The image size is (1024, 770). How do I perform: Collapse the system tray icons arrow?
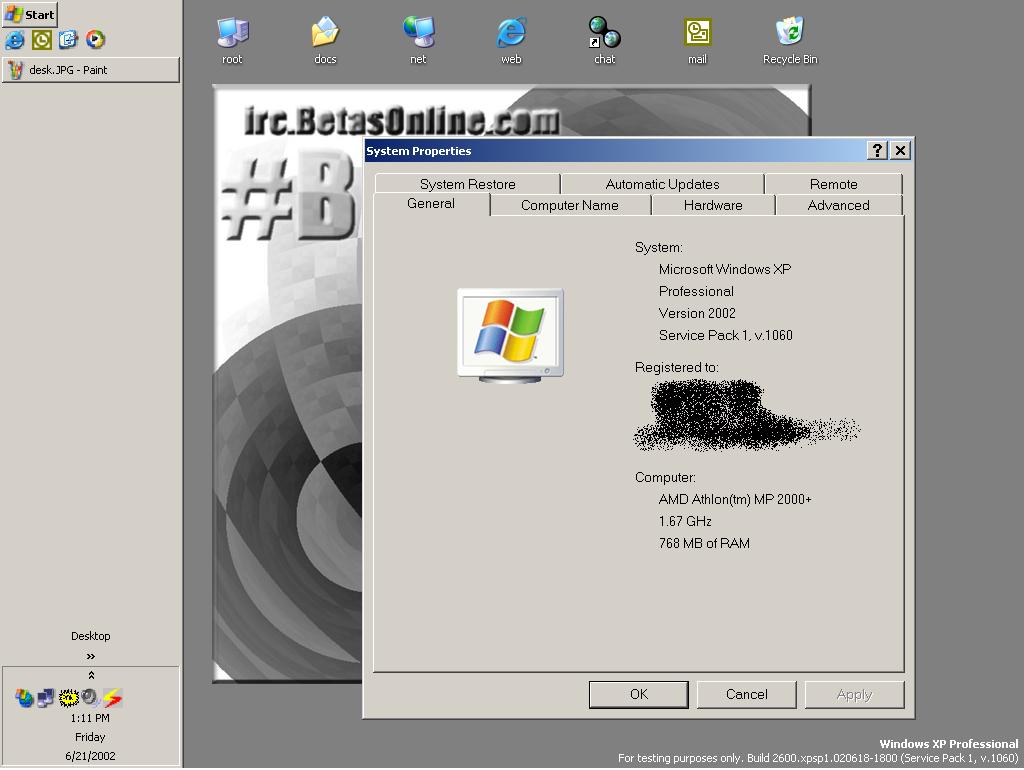91,676
